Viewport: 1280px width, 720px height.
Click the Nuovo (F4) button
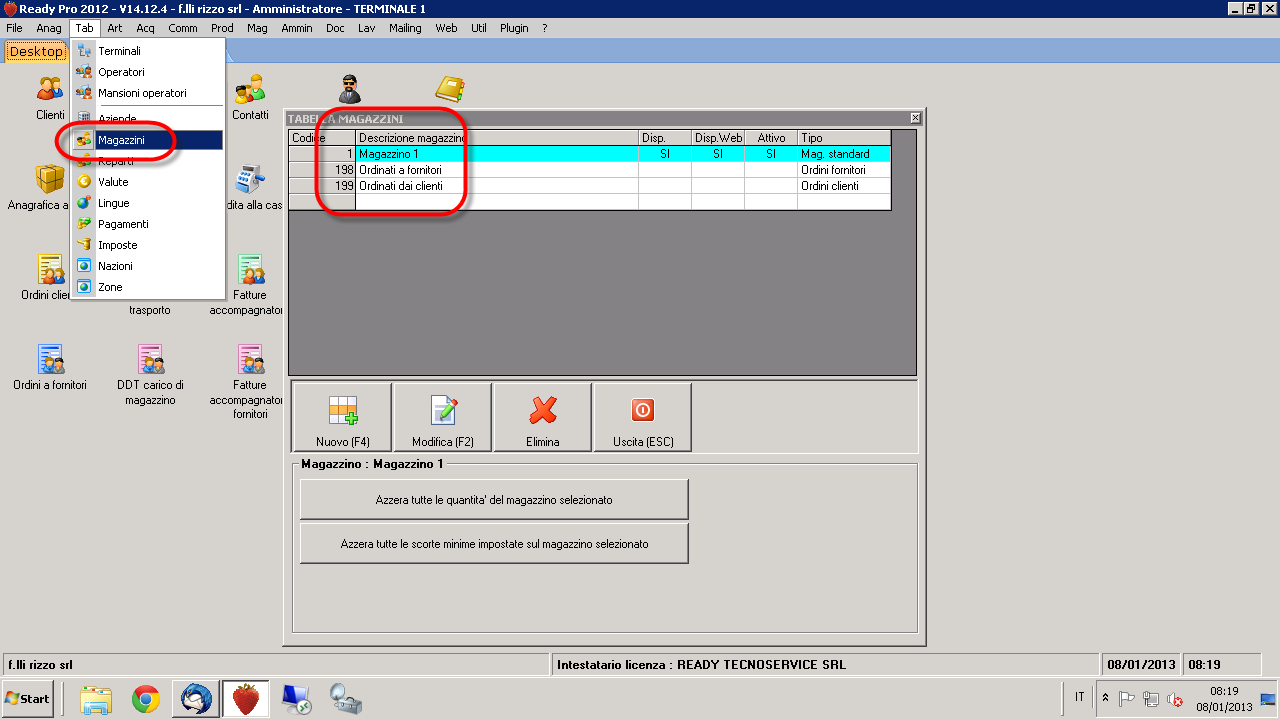point(342,417)
